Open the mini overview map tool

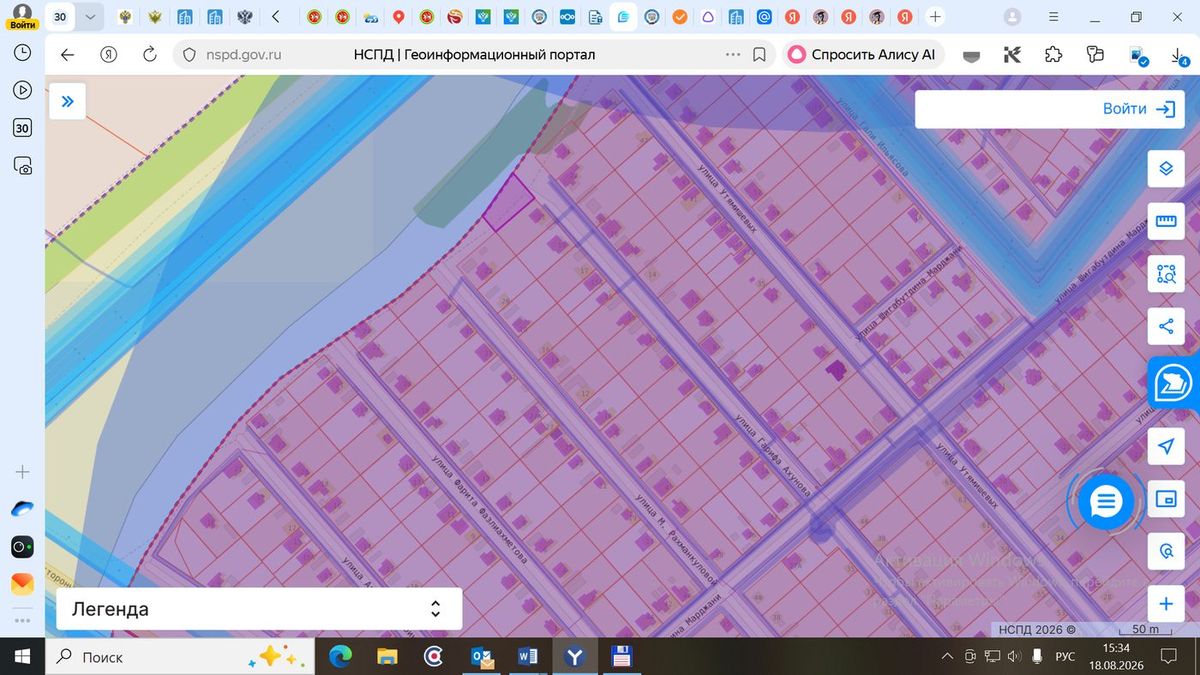point(1165,498)
